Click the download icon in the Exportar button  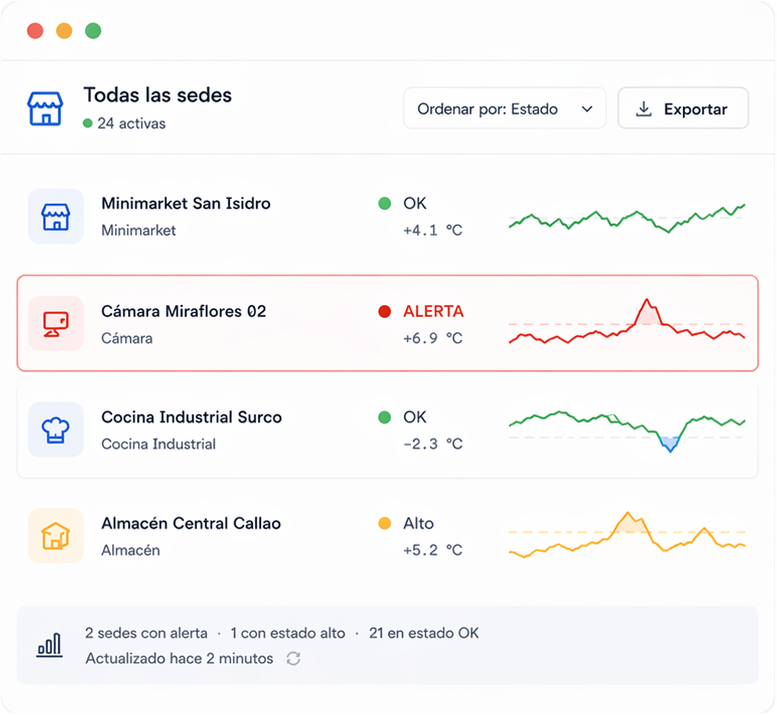[644, 109]
